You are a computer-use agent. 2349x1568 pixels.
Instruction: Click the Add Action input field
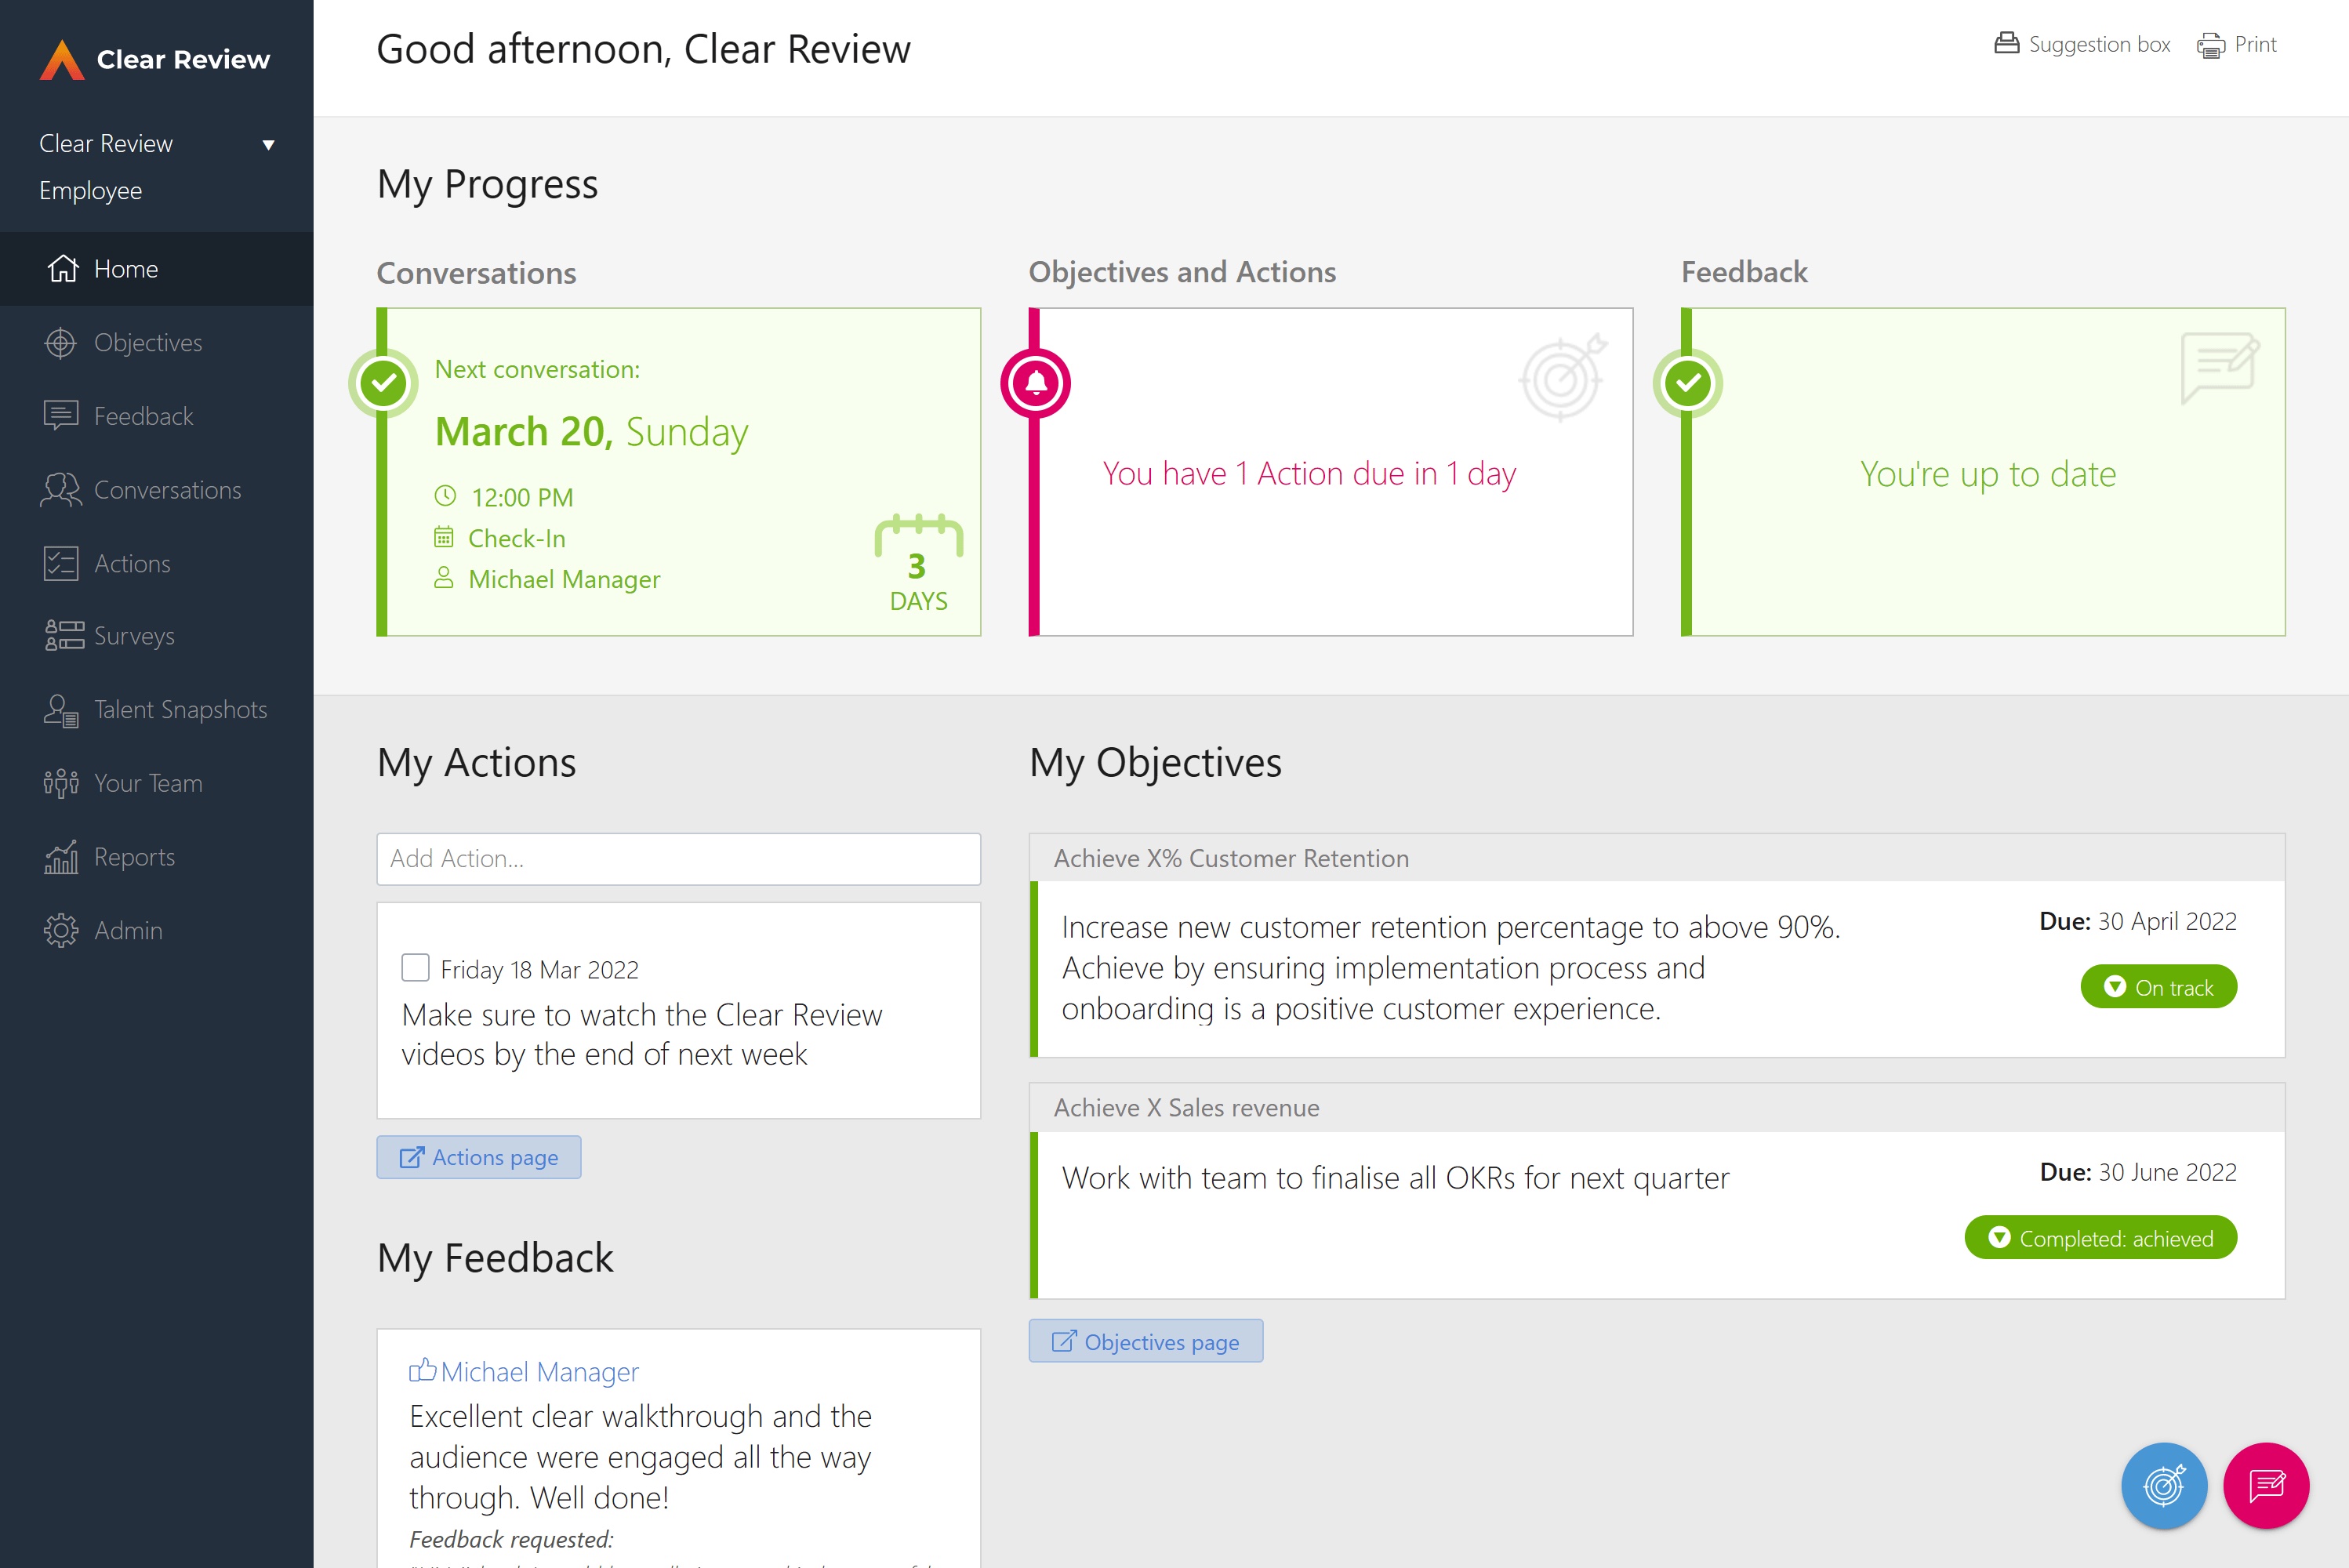point(679,858)
